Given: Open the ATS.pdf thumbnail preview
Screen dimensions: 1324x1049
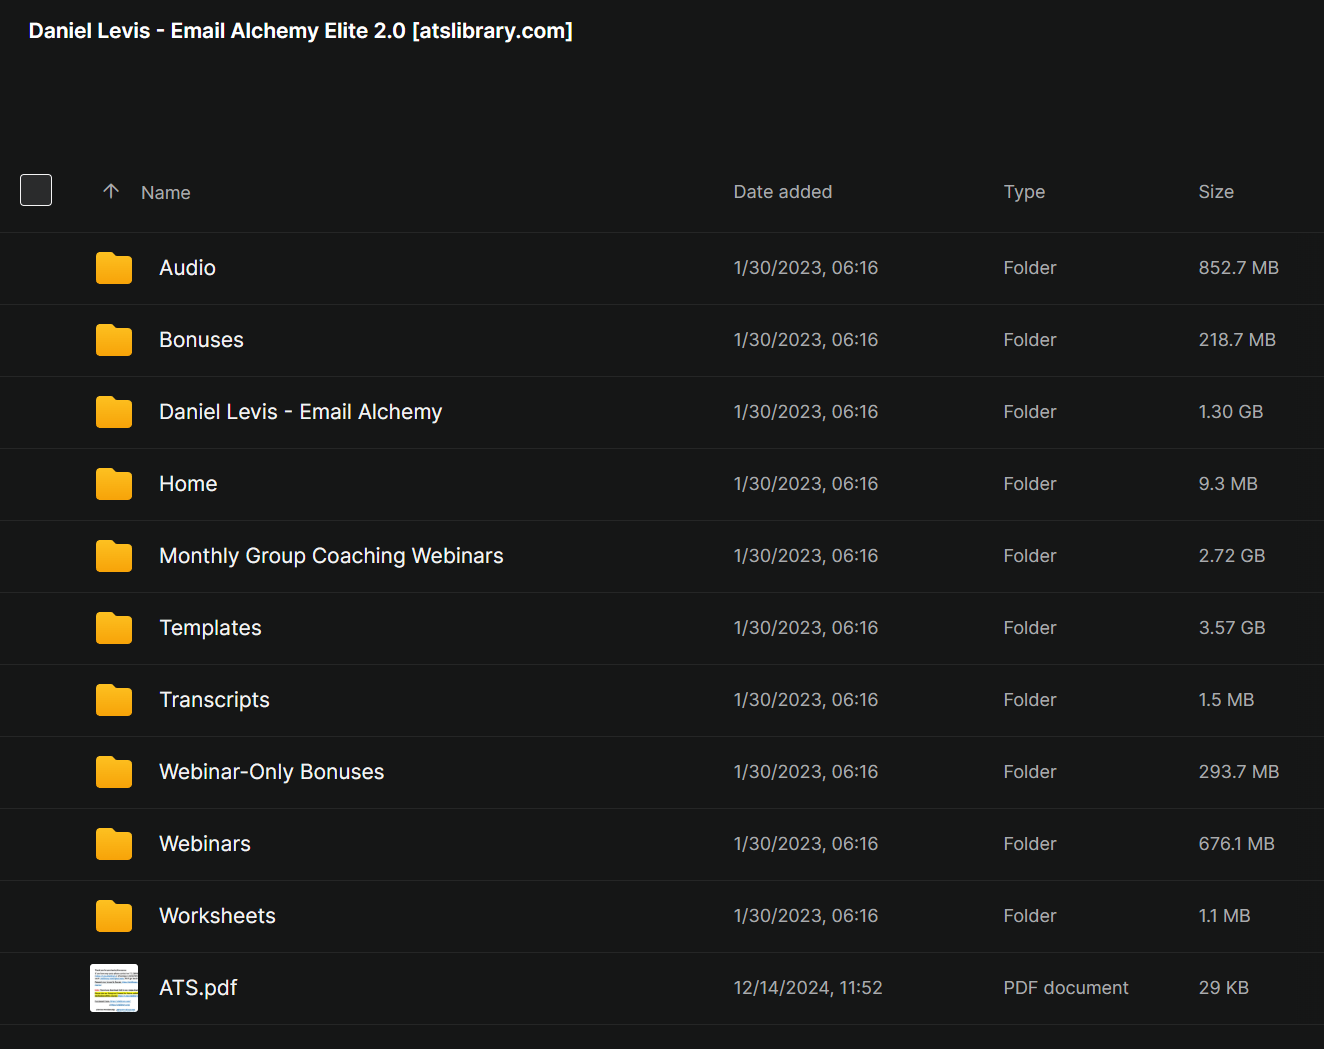Looking at the screenshot, I should (x=114, y=988).
